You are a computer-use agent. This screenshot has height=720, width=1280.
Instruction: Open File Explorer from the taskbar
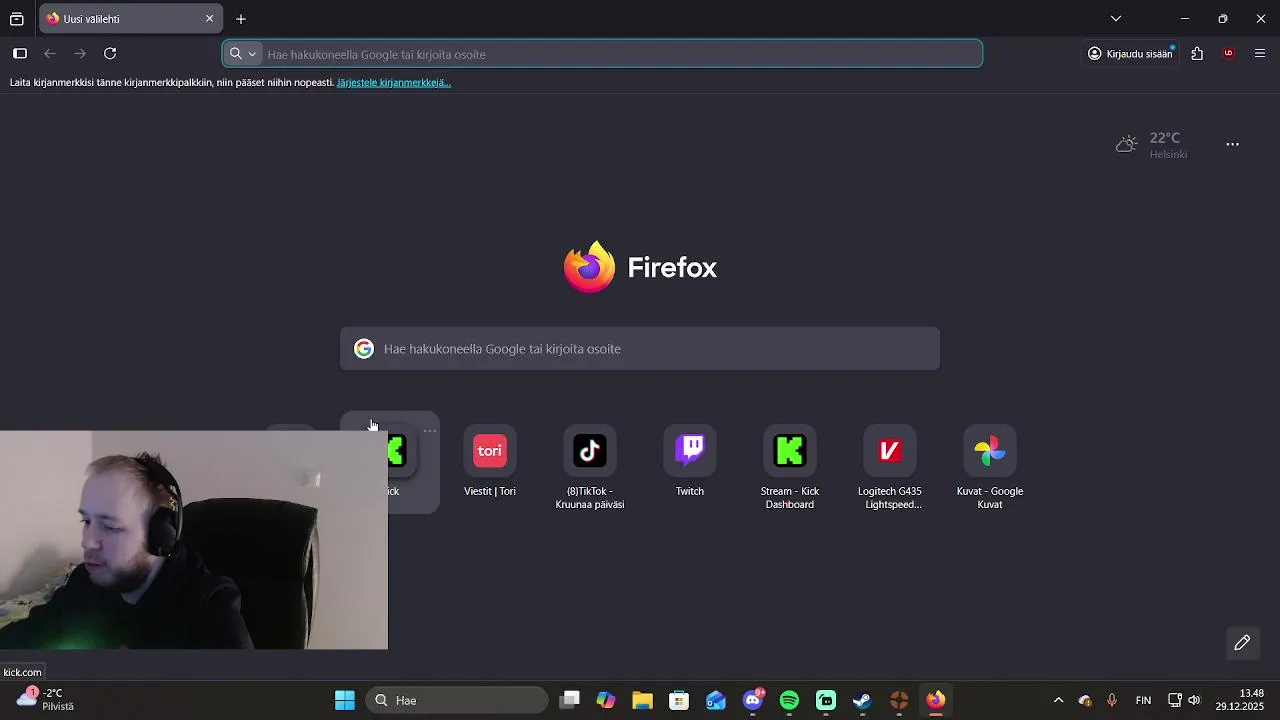pos(642,700)
